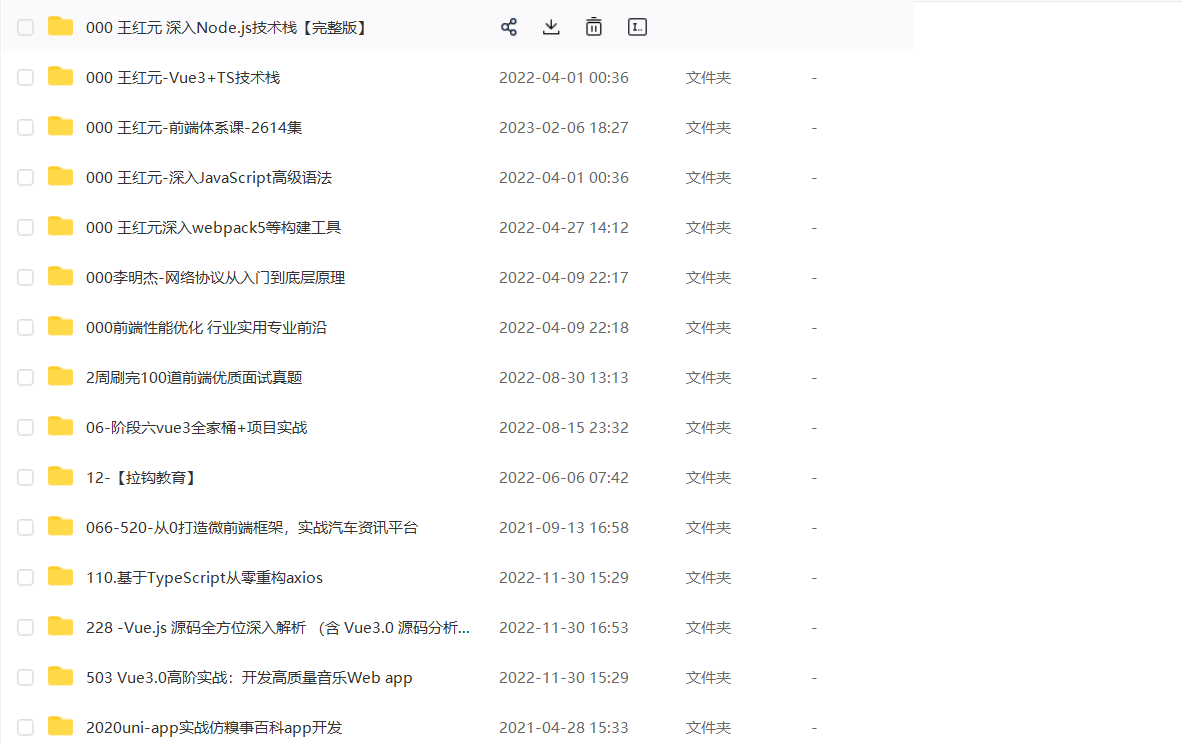Click folder icon of 06-阶段六vue3全家桶+项目实战
The width and height of the screenshot is (1182, 744).
pyautogui.click(x=60, y=427)
